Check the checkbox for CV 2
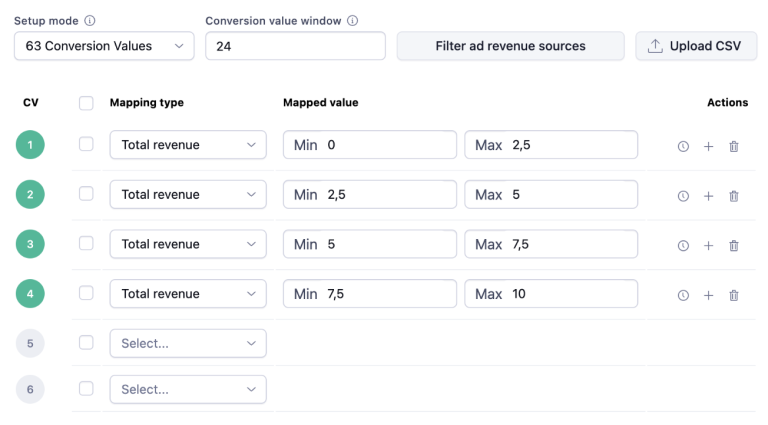768x425 pixels. pyautogui.click(x=86, y=193)
